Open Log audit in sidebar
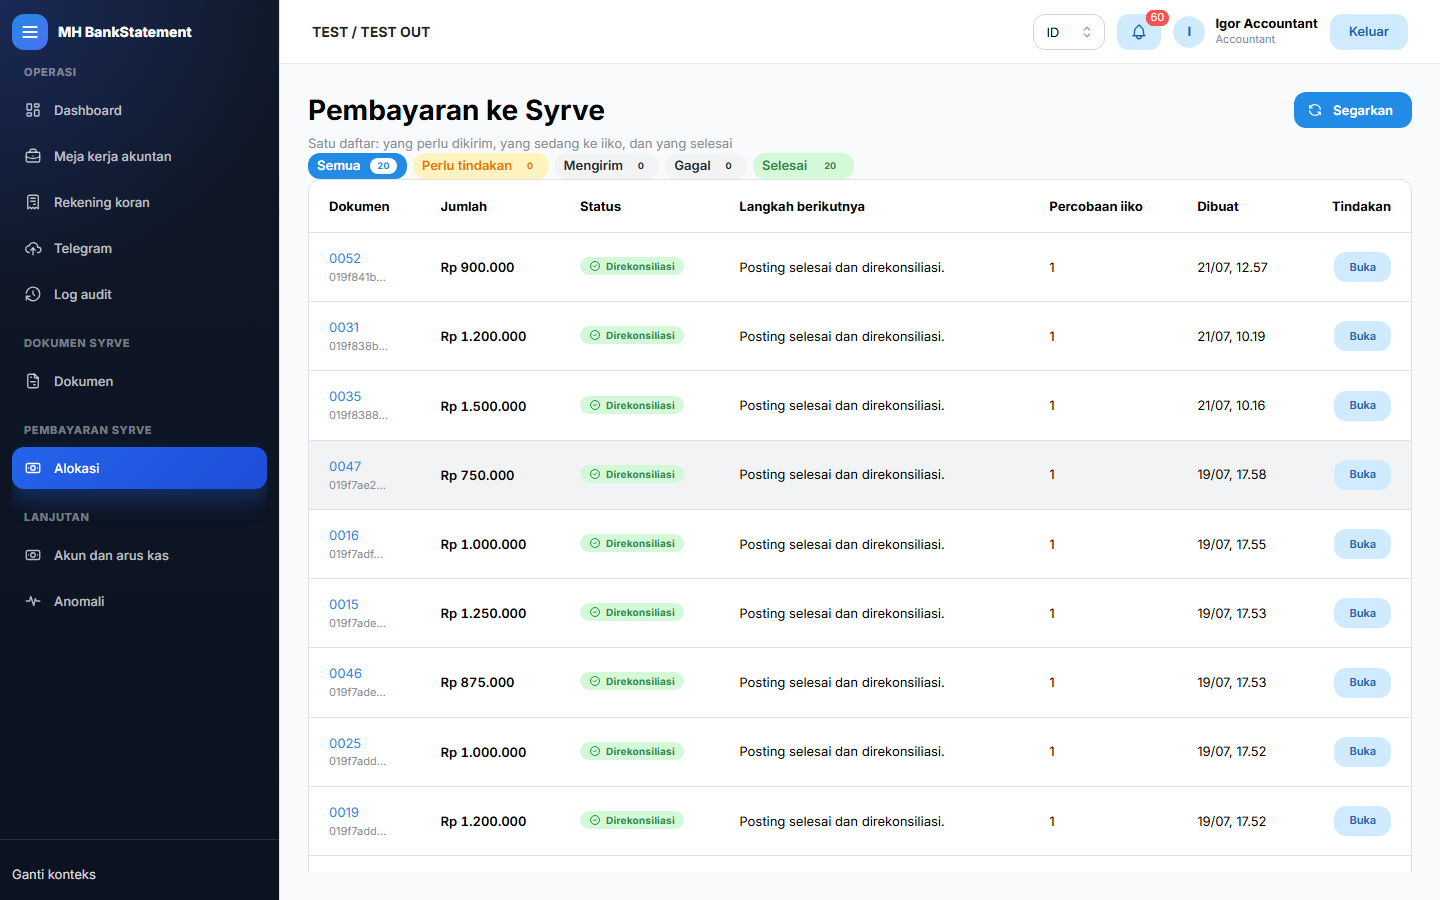Image resolution: width=1440 pixels, height=900 pixels. click(x=139, y=294)
